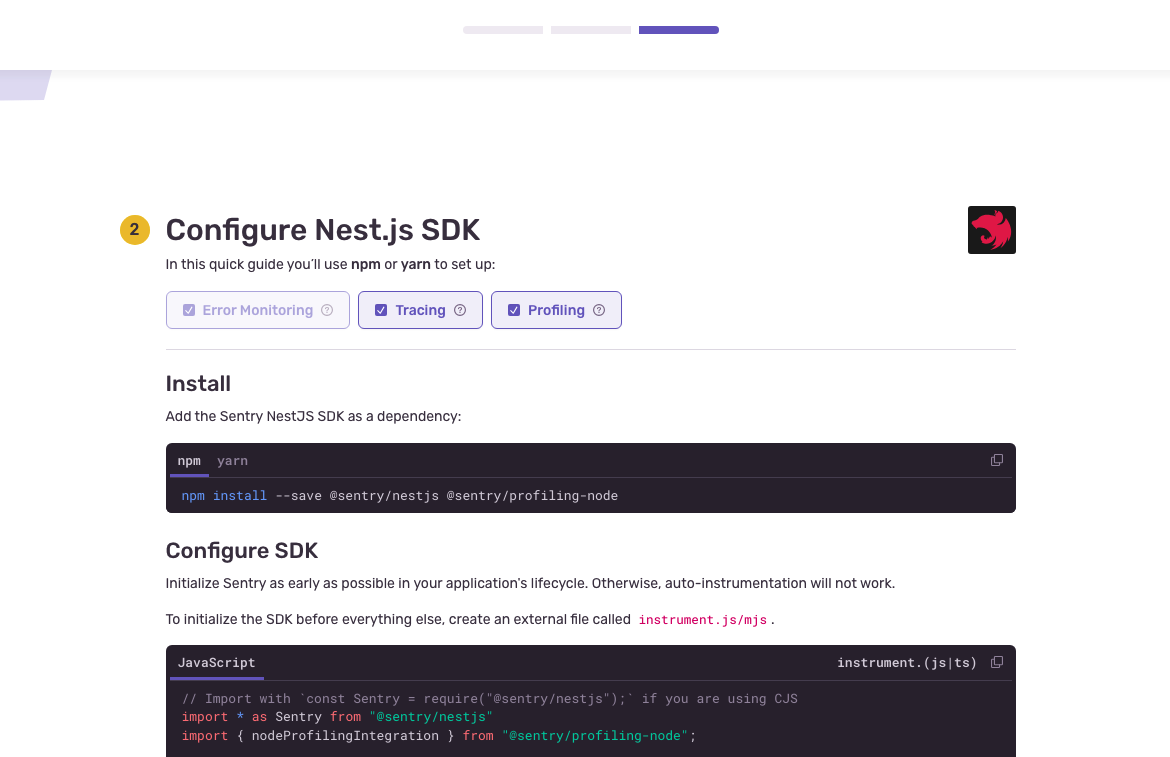Go to second onboarding progress step

[x=591, y=30]
